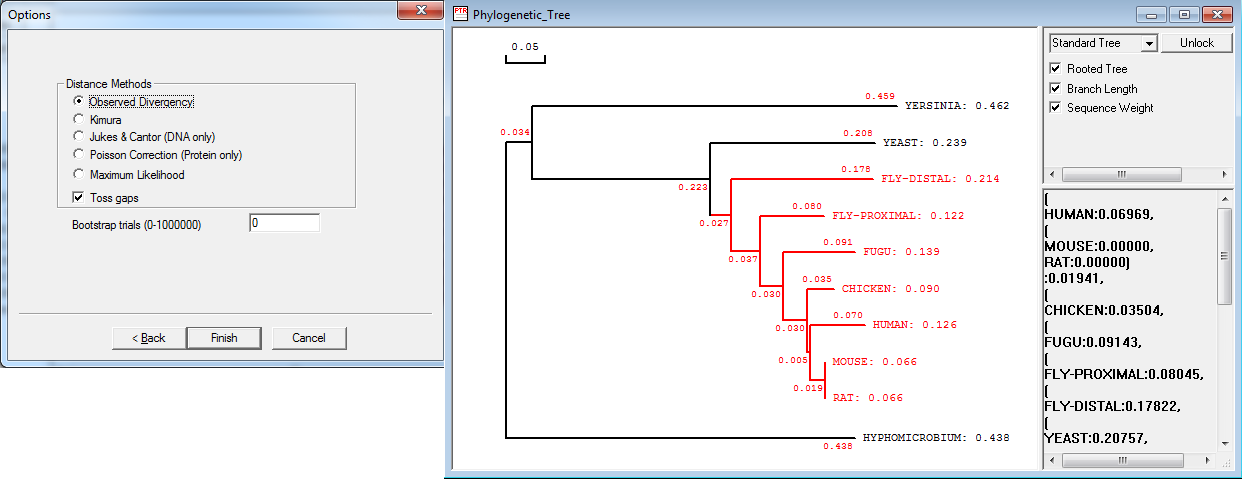Image resolution: width=1243 pixels, height=479 pixels.
Task: Click left arrow of options panel horizontal scrollbar
Action: tap(1052, 174)
